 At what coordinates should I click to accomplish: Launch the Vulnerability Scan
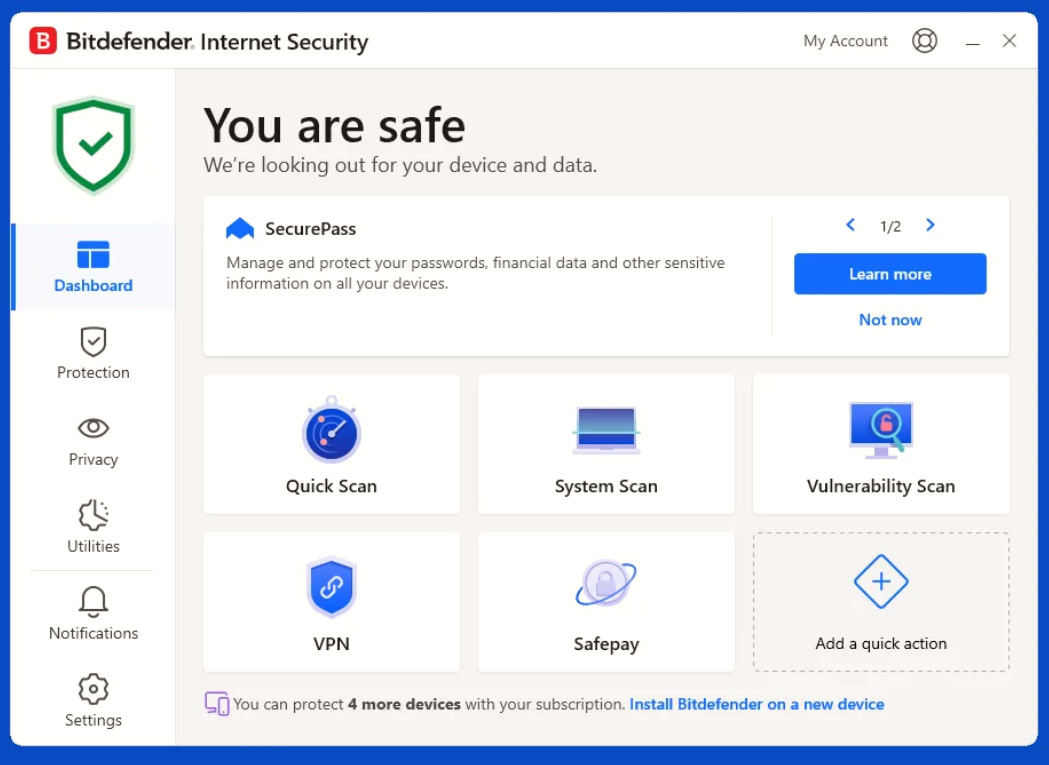[881, 444]
